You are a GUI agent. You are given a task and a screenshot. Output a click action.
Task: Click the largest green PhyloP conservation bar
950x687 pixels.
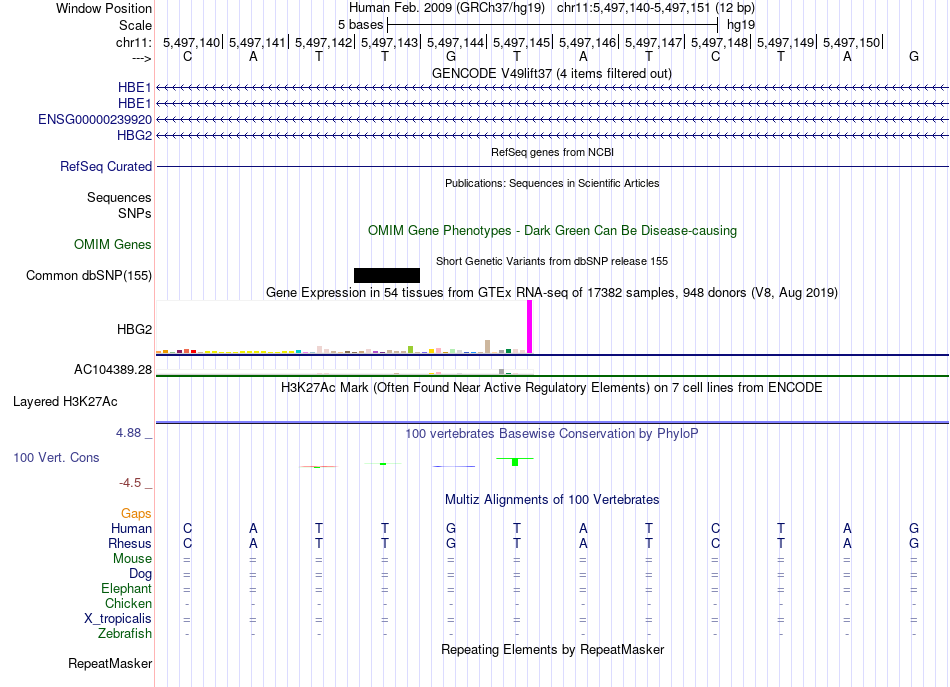coord(515,462)
